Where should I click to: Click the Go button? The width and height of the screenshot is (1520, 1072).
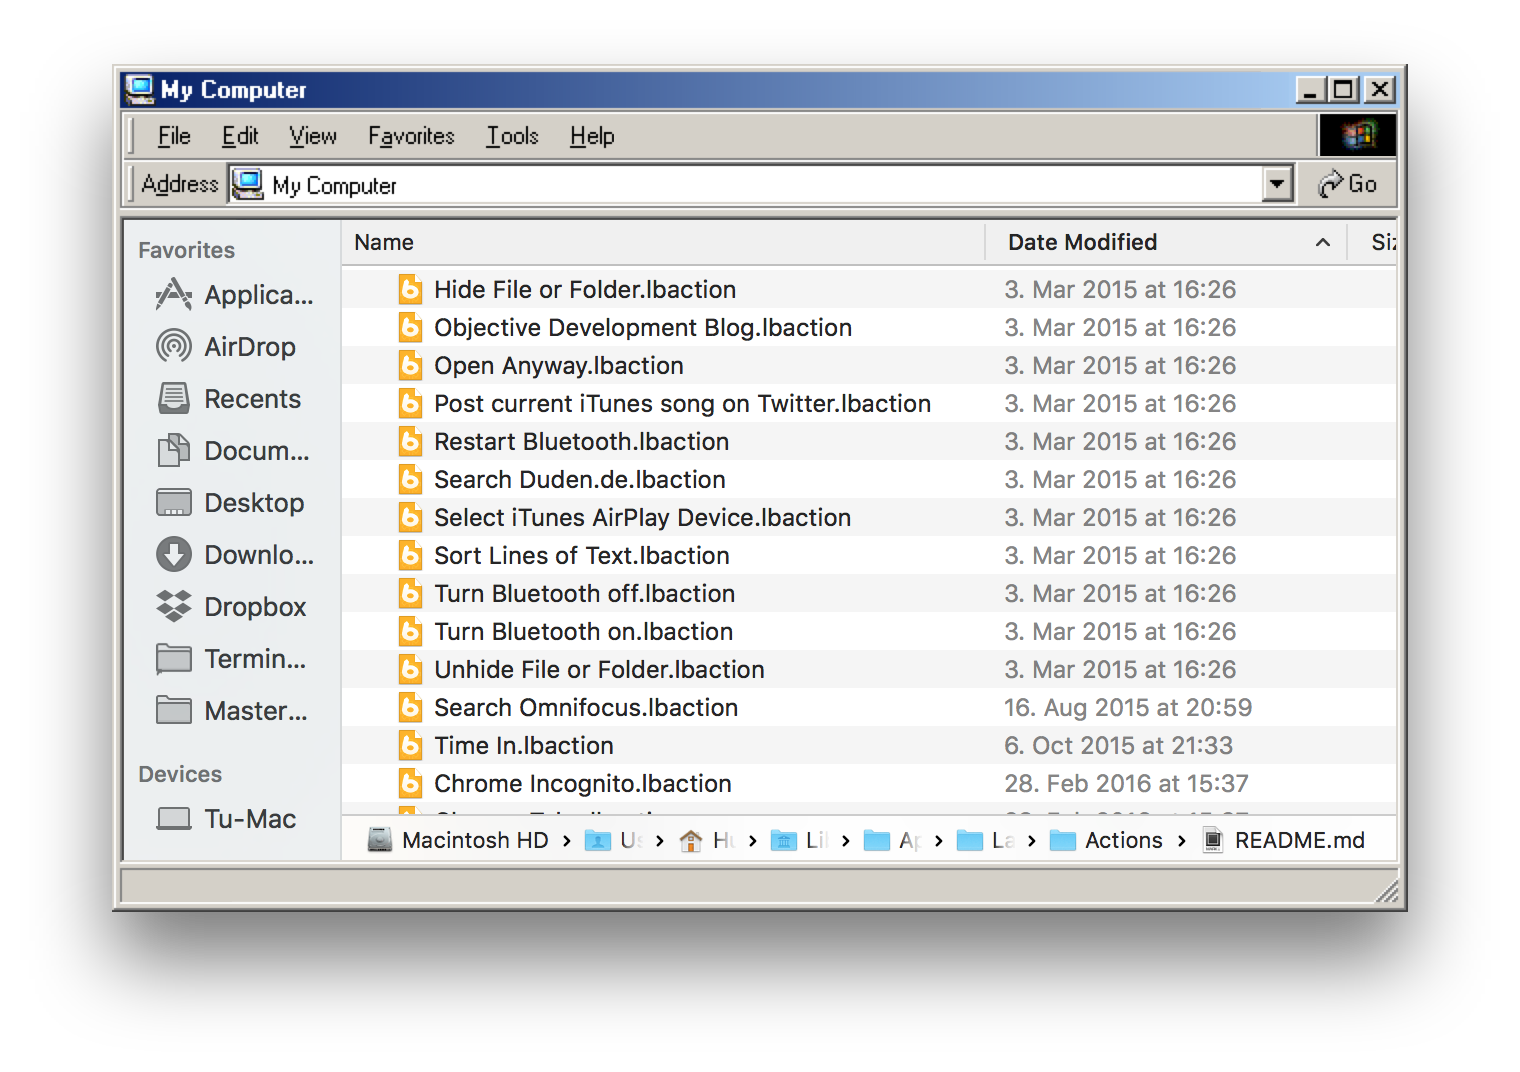click(1347, 184)
